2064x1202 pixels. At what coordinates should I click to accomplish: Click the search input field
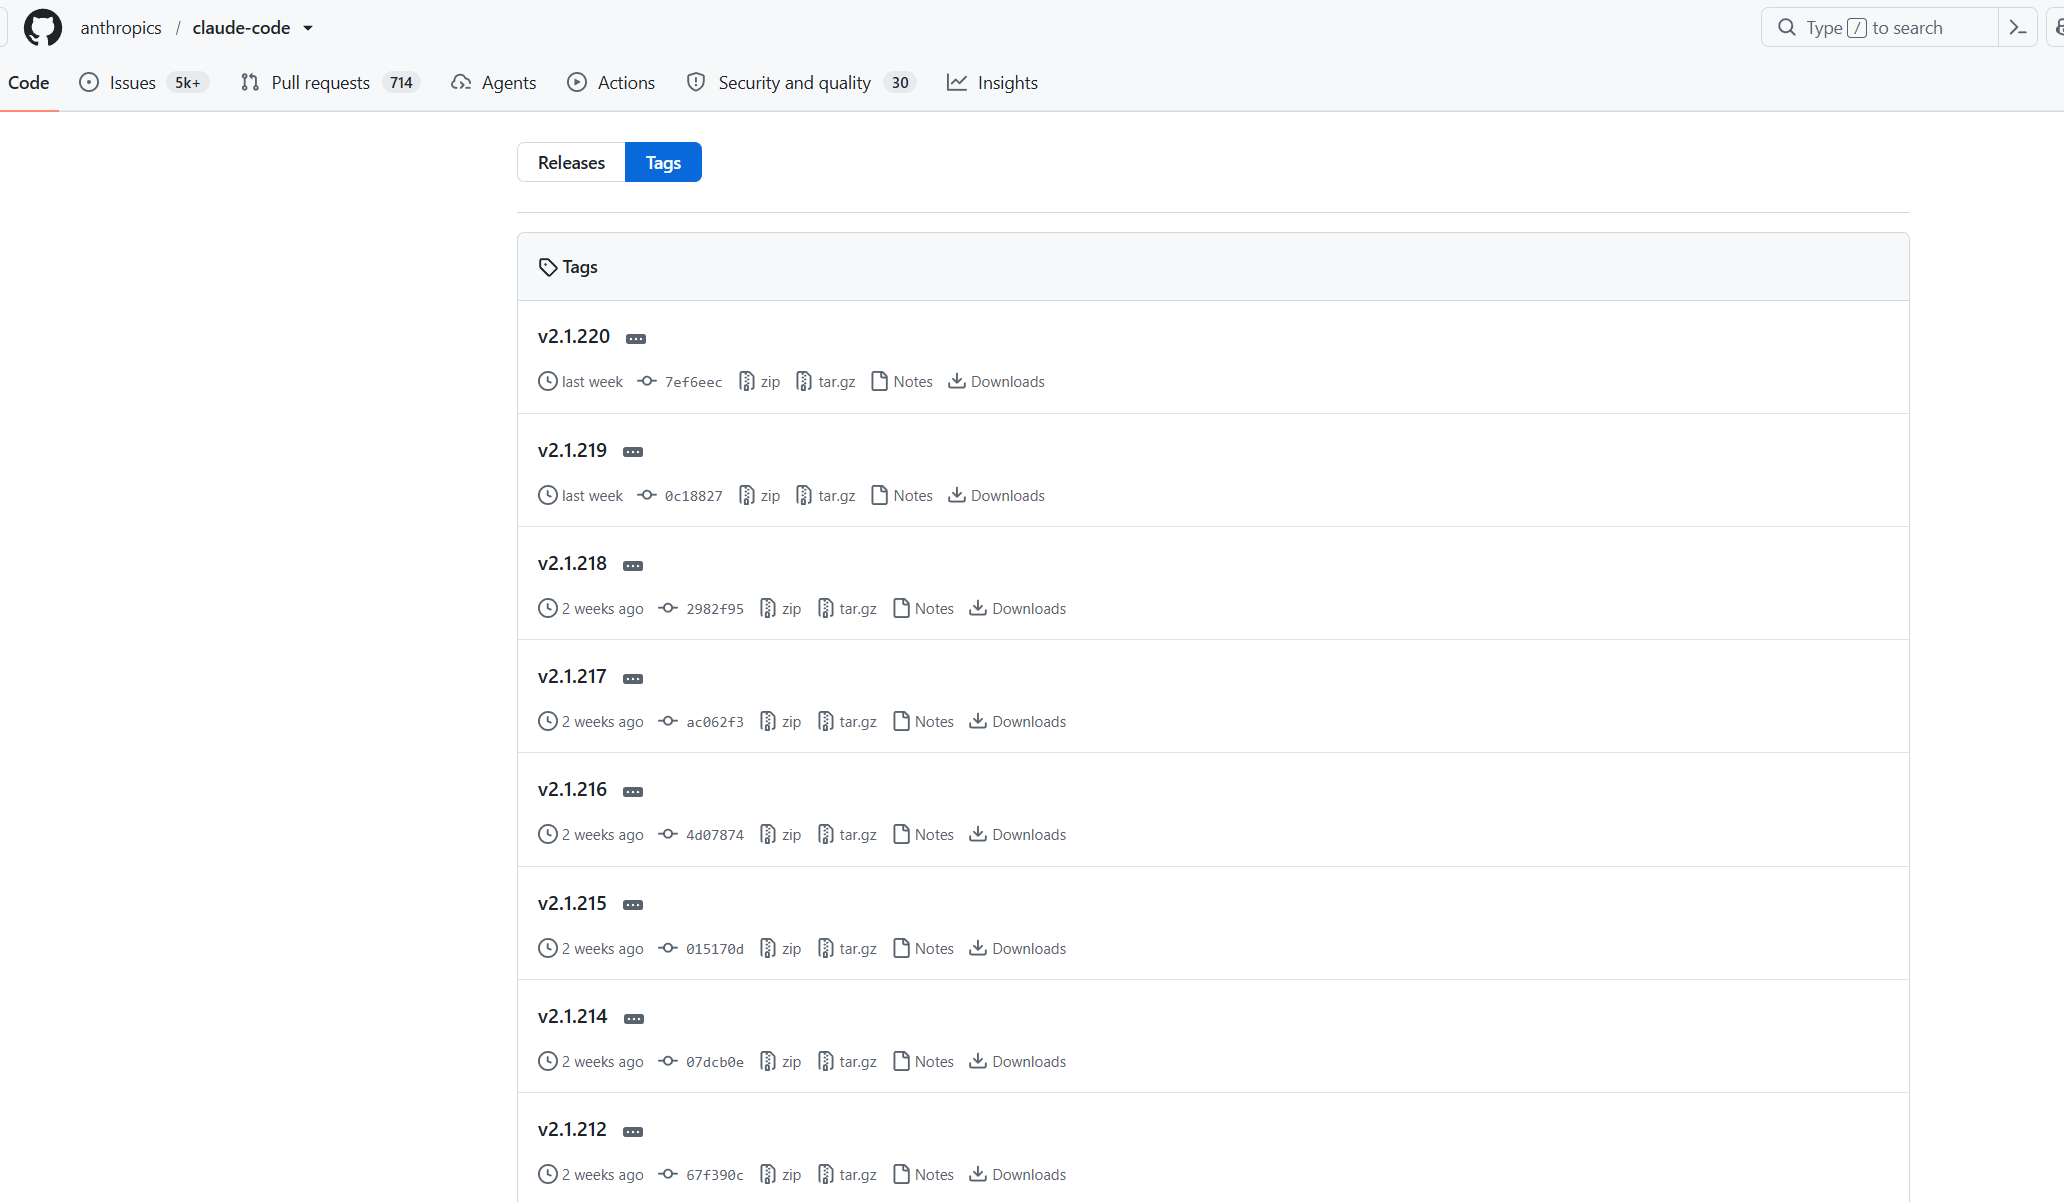point(1879,28)
